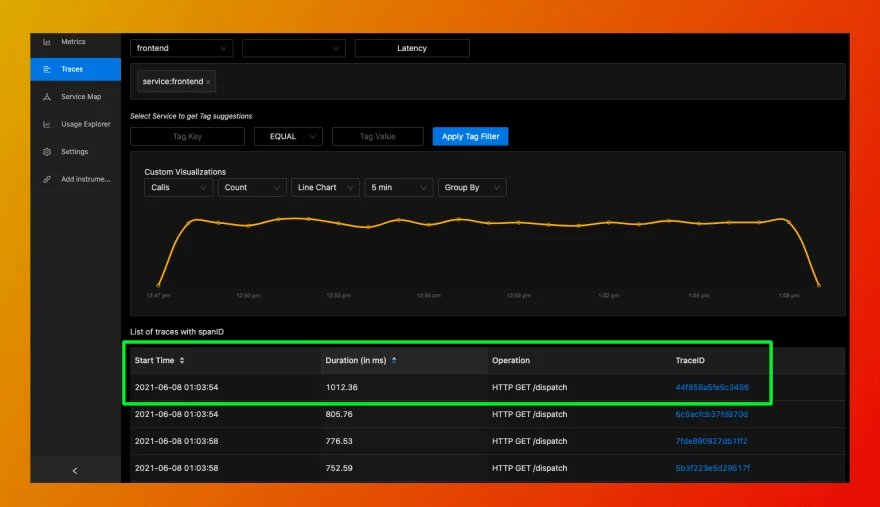Click start time in the 805.76 row
Screen dimensions: 880x507
tap(176, 414)
